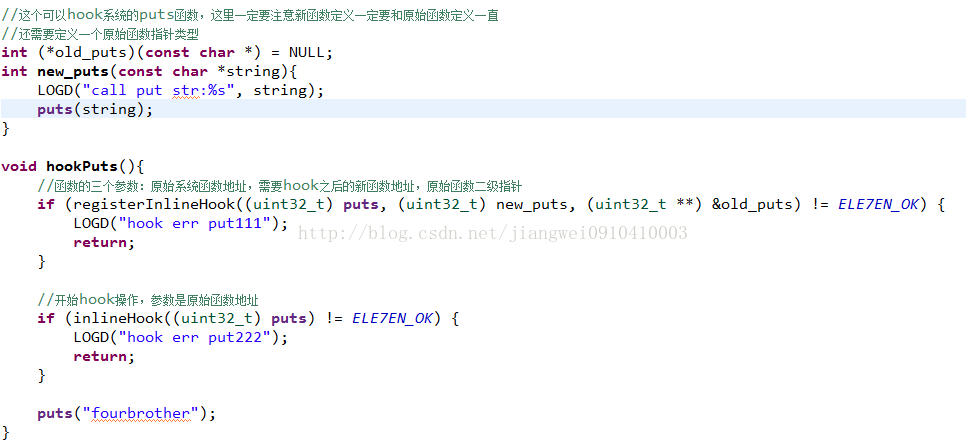This screenshot has width=966, height=445.
Task: Click the "inlineHook" function call
Action: click(x=118, y=319)
